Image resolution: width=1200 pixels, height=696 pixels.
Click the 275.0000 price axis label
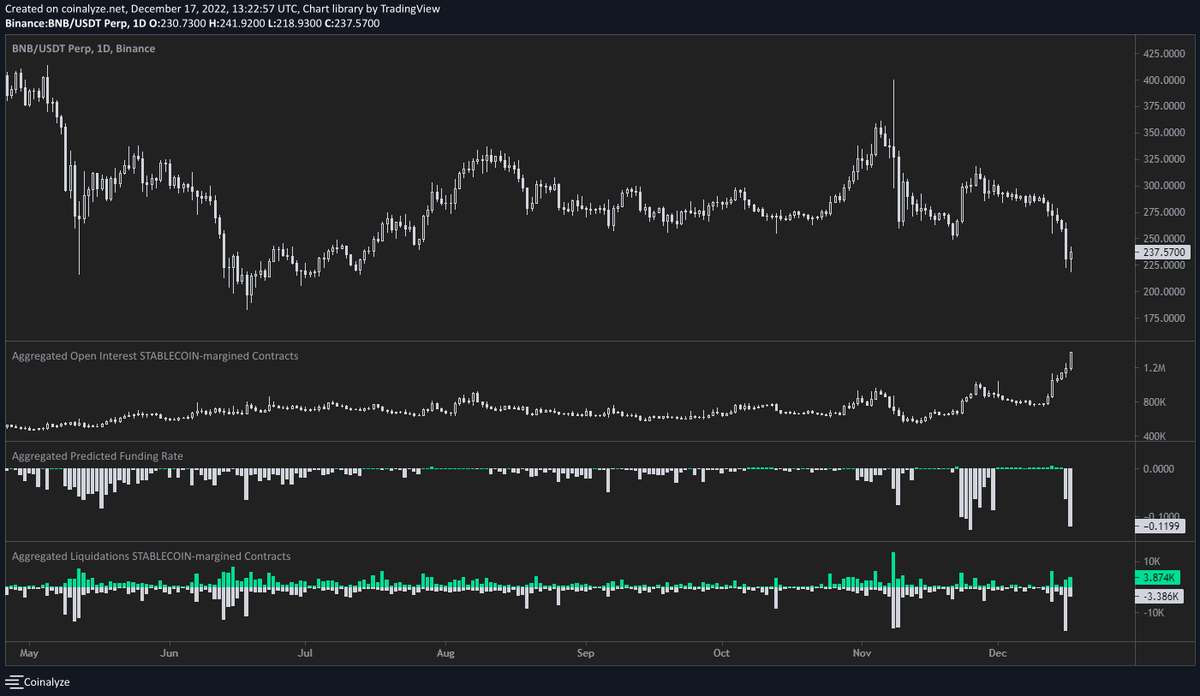(1165, 213)
